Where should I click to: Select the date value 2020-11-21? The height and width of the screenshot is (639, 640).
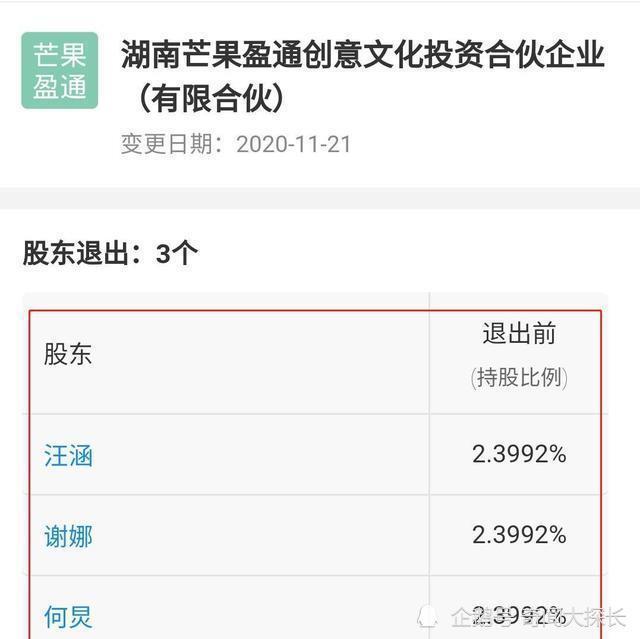click(293, 144)
